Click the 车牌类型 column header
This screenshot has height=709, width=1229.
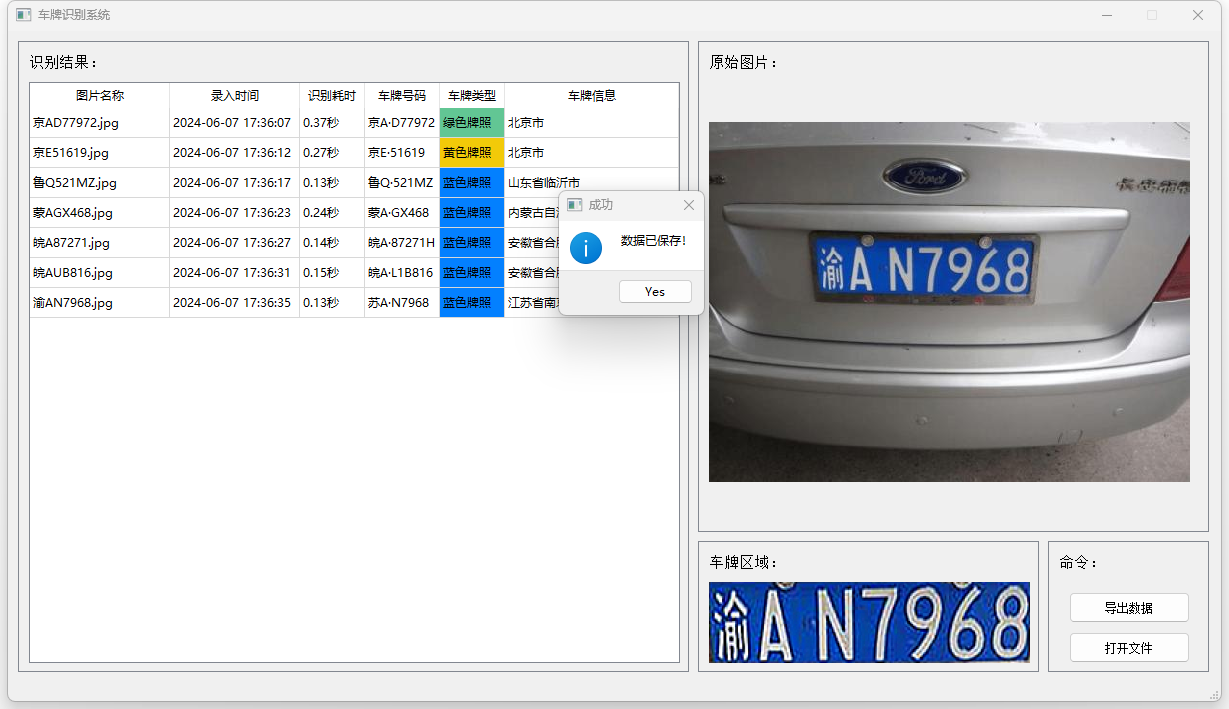pos(471,96)
